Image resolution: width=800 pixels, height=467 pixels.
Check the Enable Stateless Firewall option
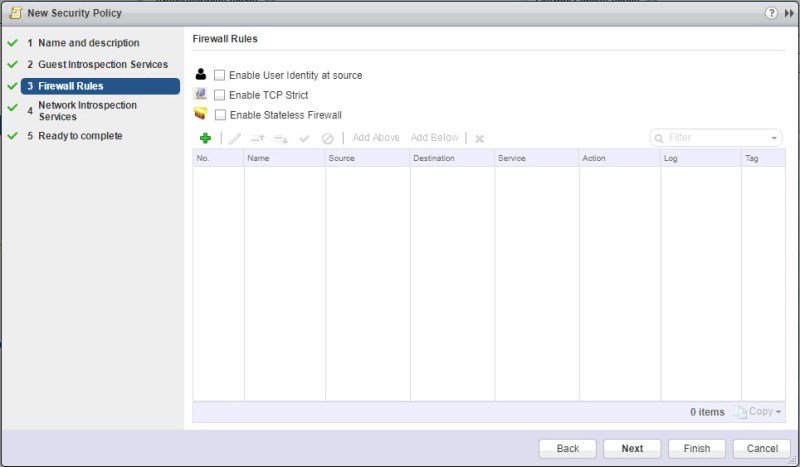point(220,115)
